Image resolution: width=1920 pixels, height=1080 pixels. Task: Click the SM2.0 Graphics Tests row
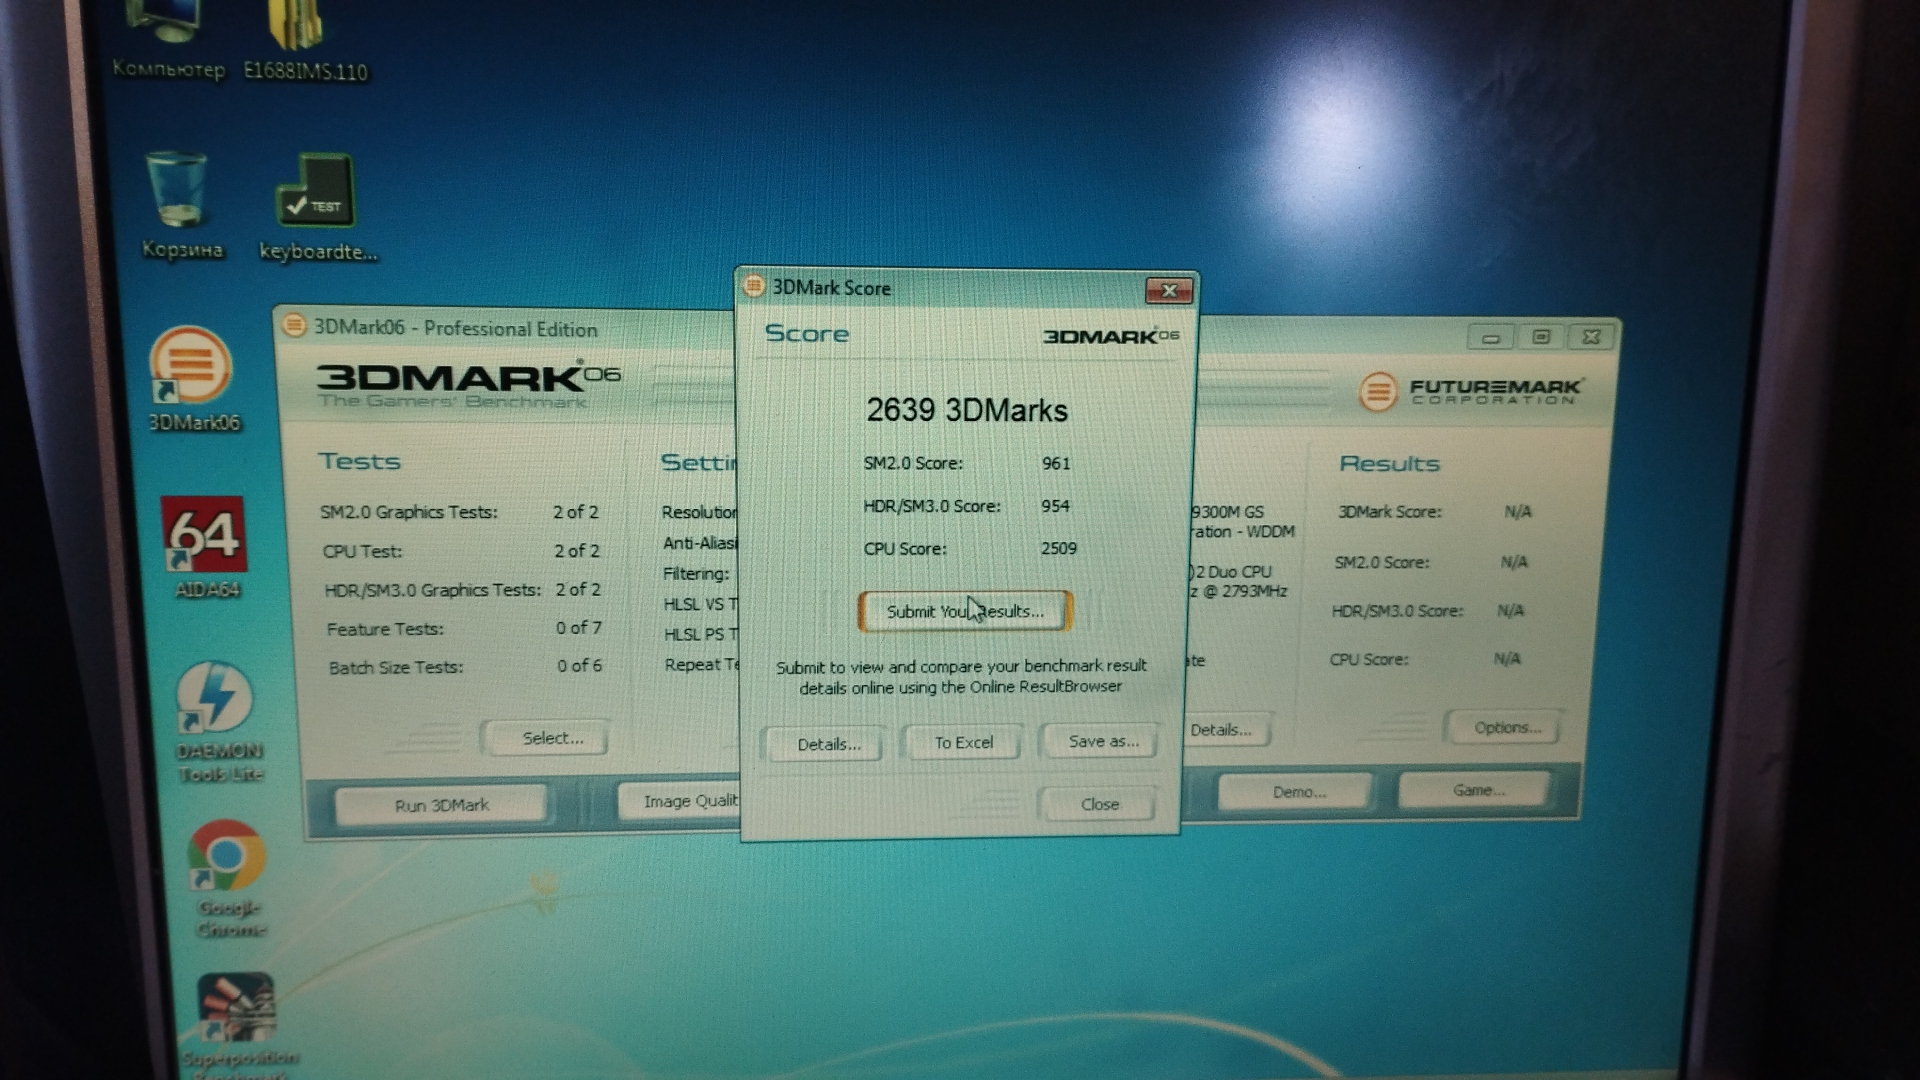point(459,512)
